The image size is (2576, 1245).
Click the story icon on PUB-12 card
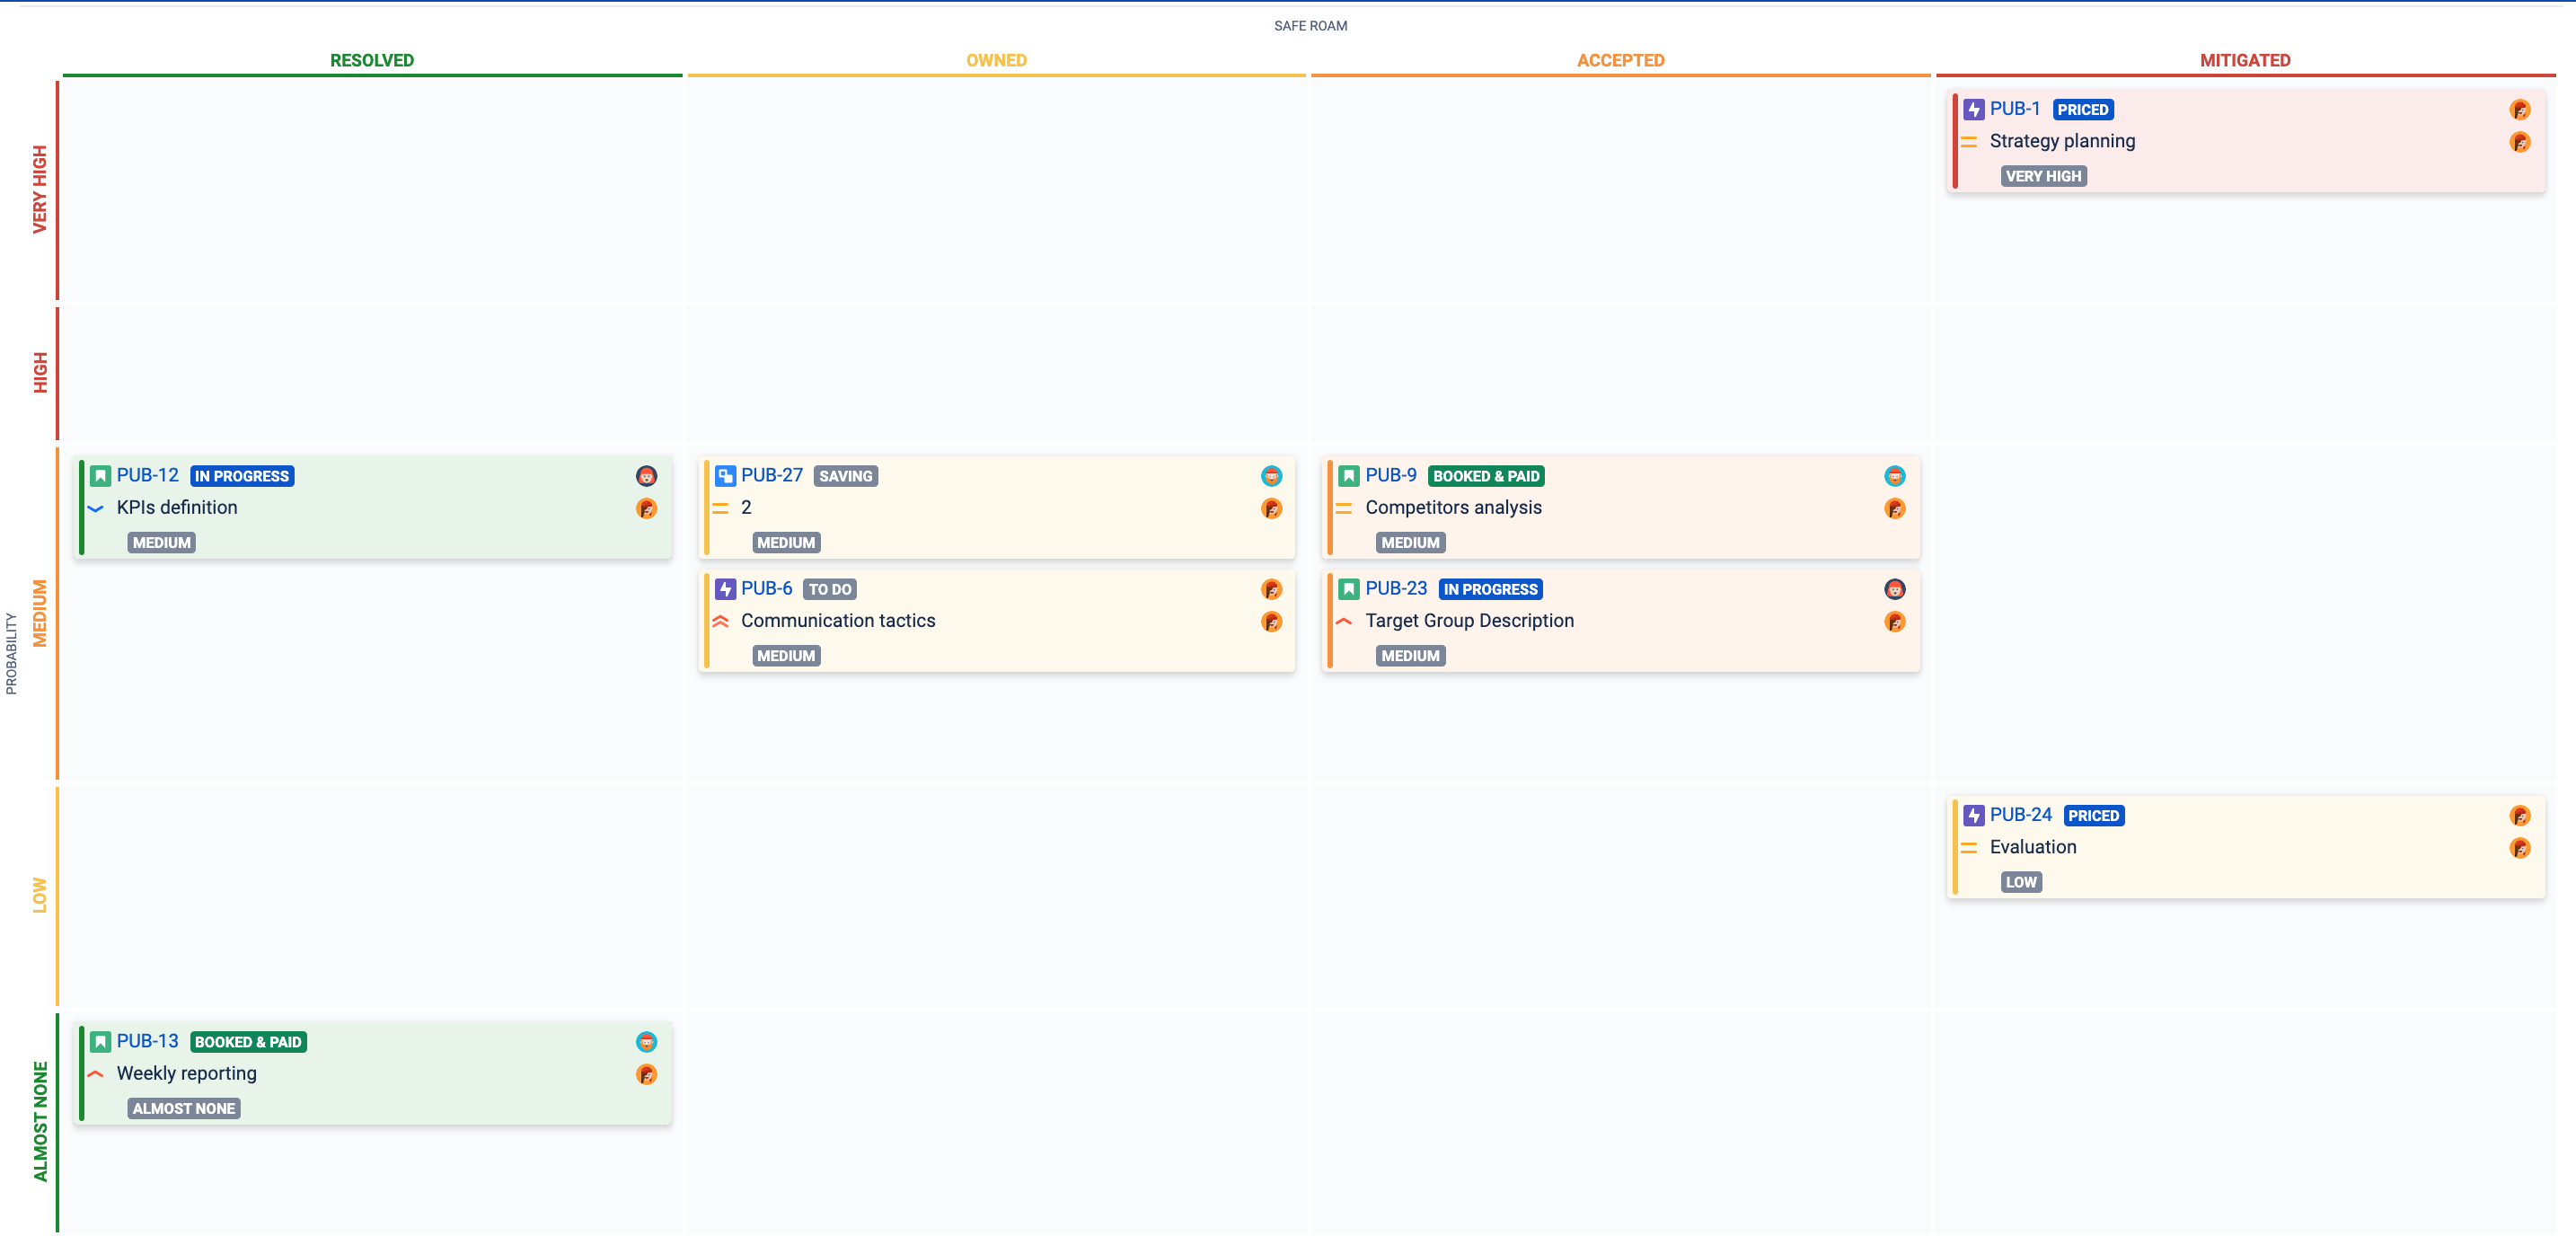tap(99, 476)
